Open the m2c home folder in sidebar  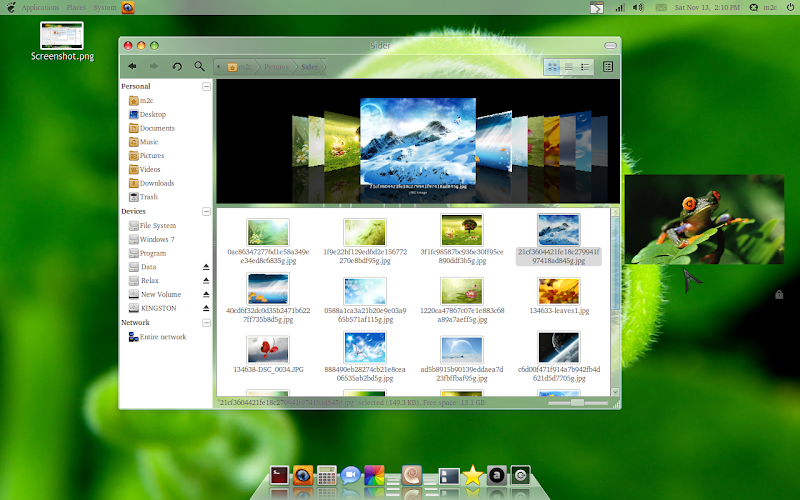[141, 101]
